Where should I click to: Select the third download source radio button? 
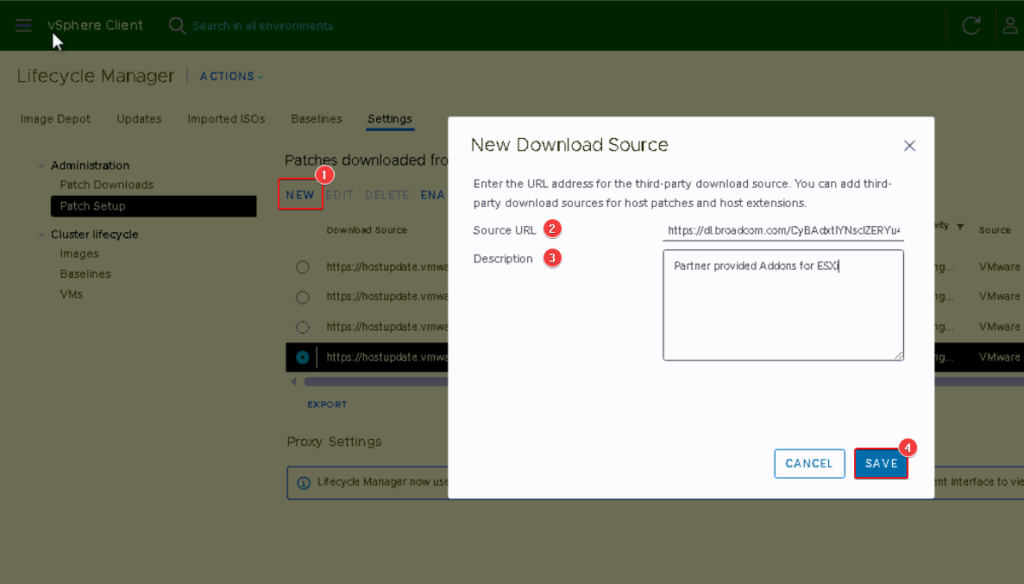(303, 327)
